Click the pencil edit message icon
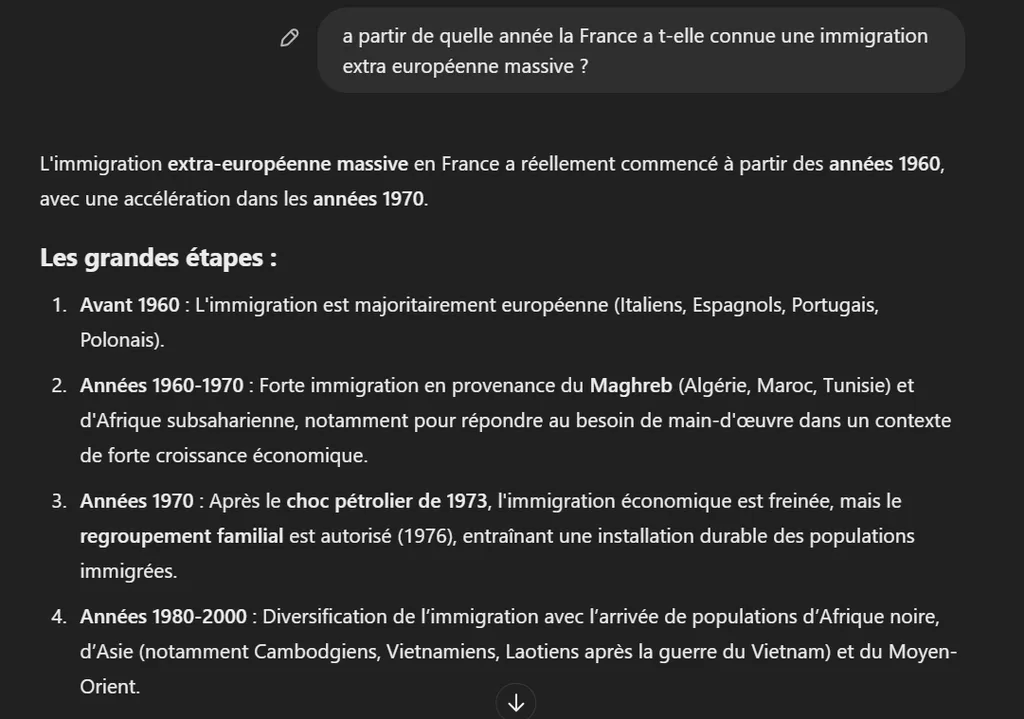The image size is (1024, 719). pos(289,38)
